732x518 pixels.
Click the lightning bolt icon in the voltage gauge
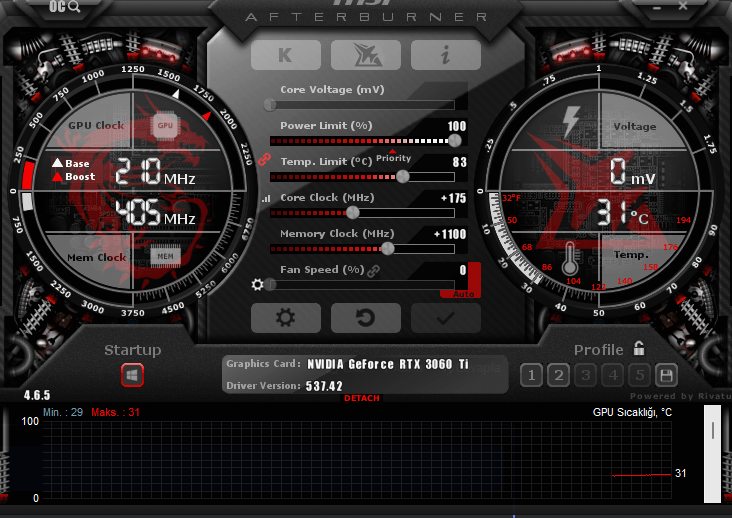[571, 121]
